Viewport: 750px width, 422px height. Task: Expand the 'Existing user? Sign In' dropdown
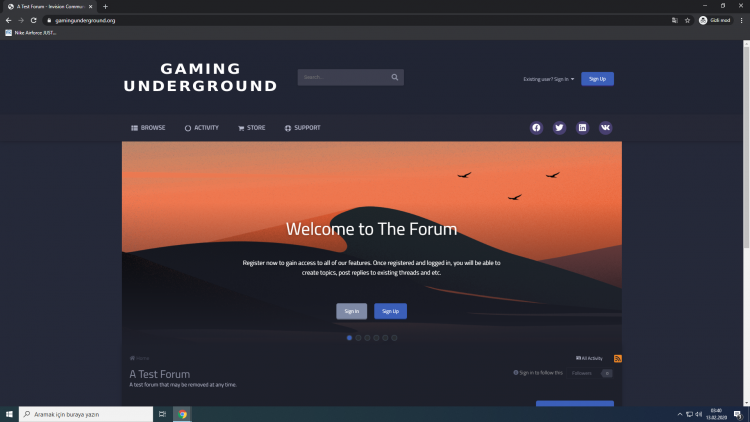pyautogui.click(x=549, y=79)
